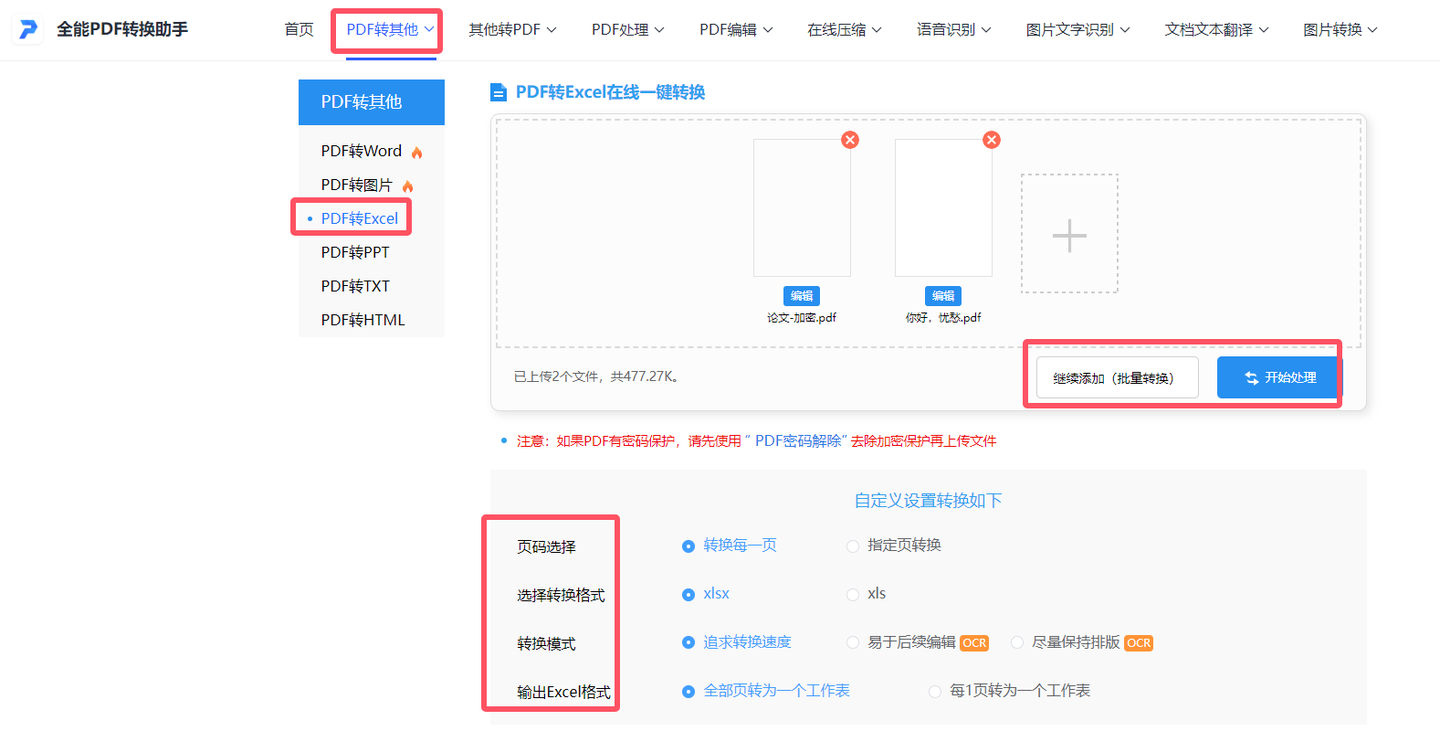
Task: Open PDF转TXT in the sidebar
Action: point(355,286)
